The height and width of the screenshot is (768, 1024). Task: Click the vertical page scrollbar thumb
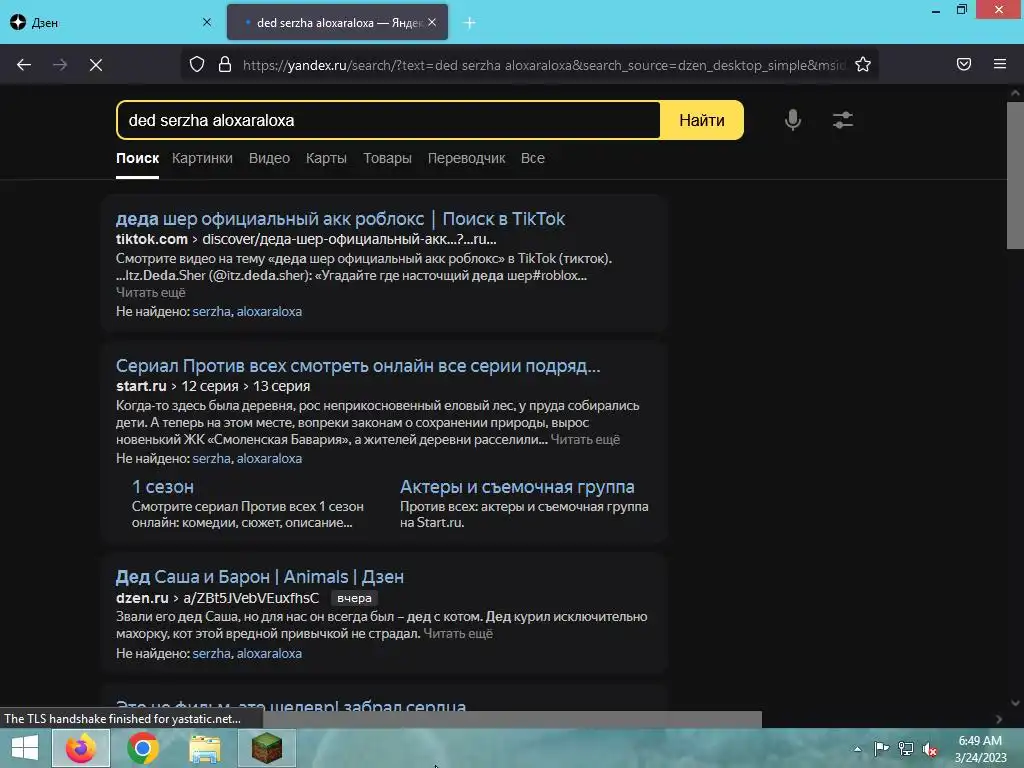click(x=1015, y=175)
